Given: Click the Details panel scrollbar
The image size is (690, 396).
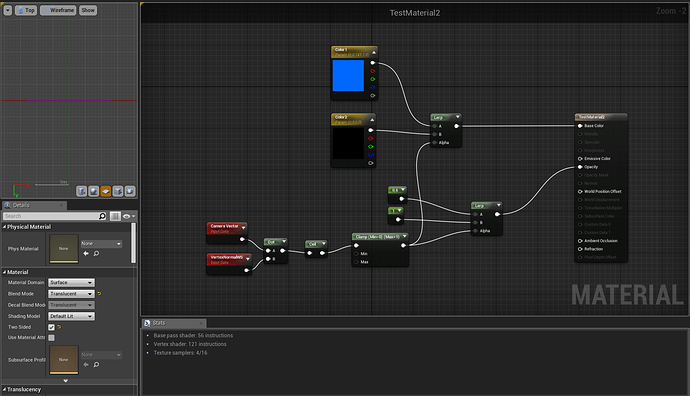Looking at the screenshot, I should click(133, 243).
